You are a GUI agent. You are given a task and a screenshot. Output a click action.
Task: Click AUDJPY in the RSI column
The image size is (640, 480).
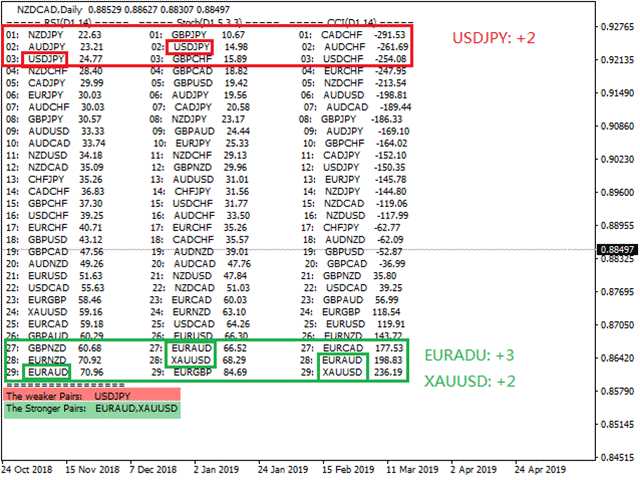pos(47,47)
